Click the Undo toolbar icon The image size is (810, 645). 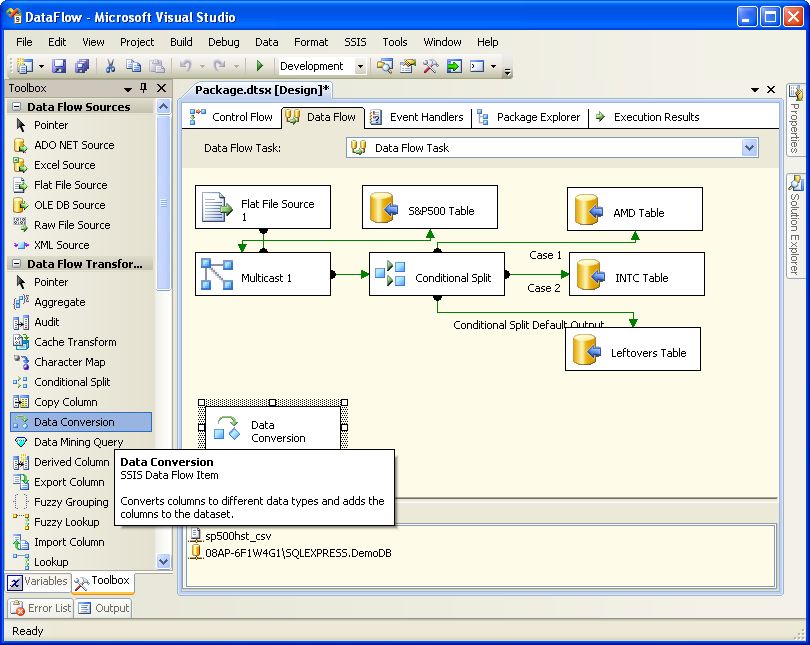(x=185, y=66)
